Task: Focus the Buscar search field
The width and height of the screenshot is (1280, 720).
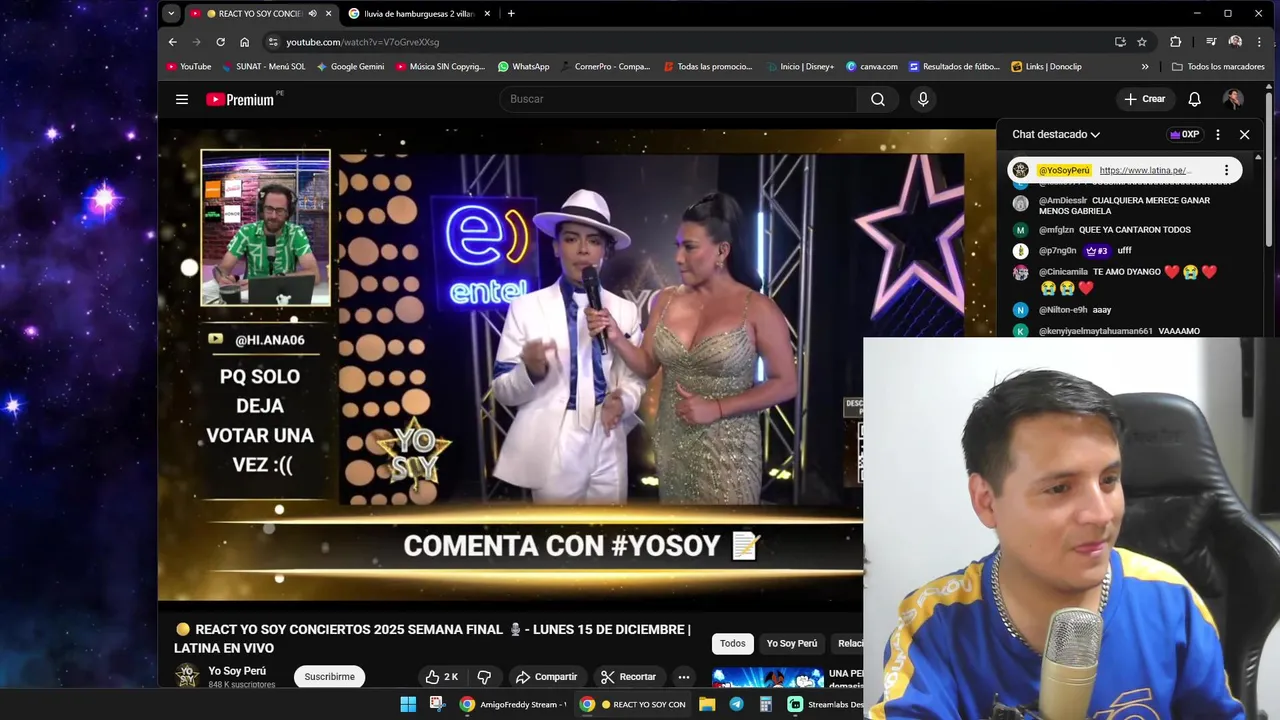Action: [x=678, y=99]
